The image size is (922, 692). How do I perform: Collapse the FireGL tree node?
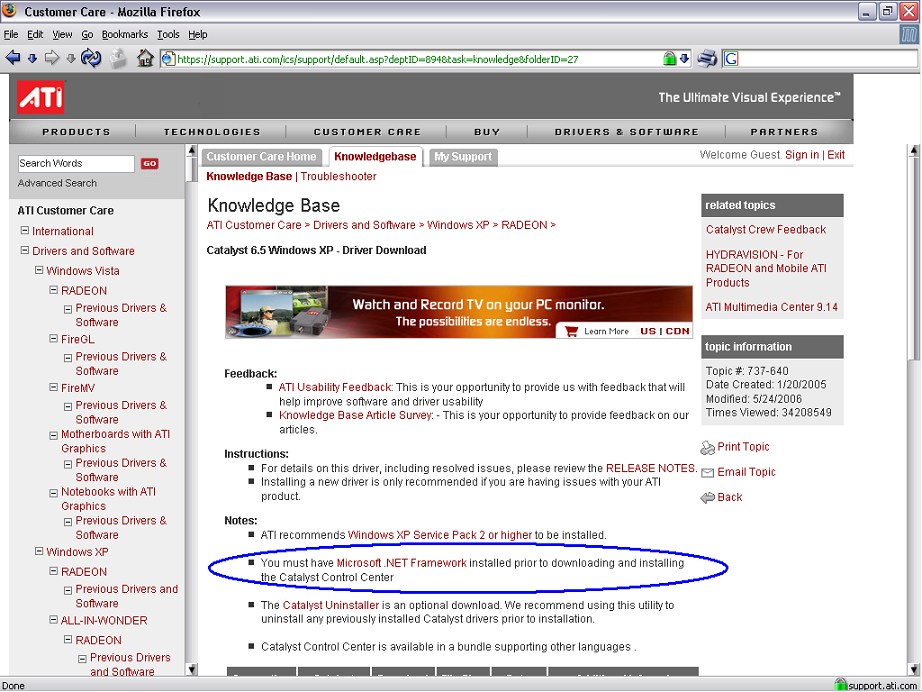[54, 339]
